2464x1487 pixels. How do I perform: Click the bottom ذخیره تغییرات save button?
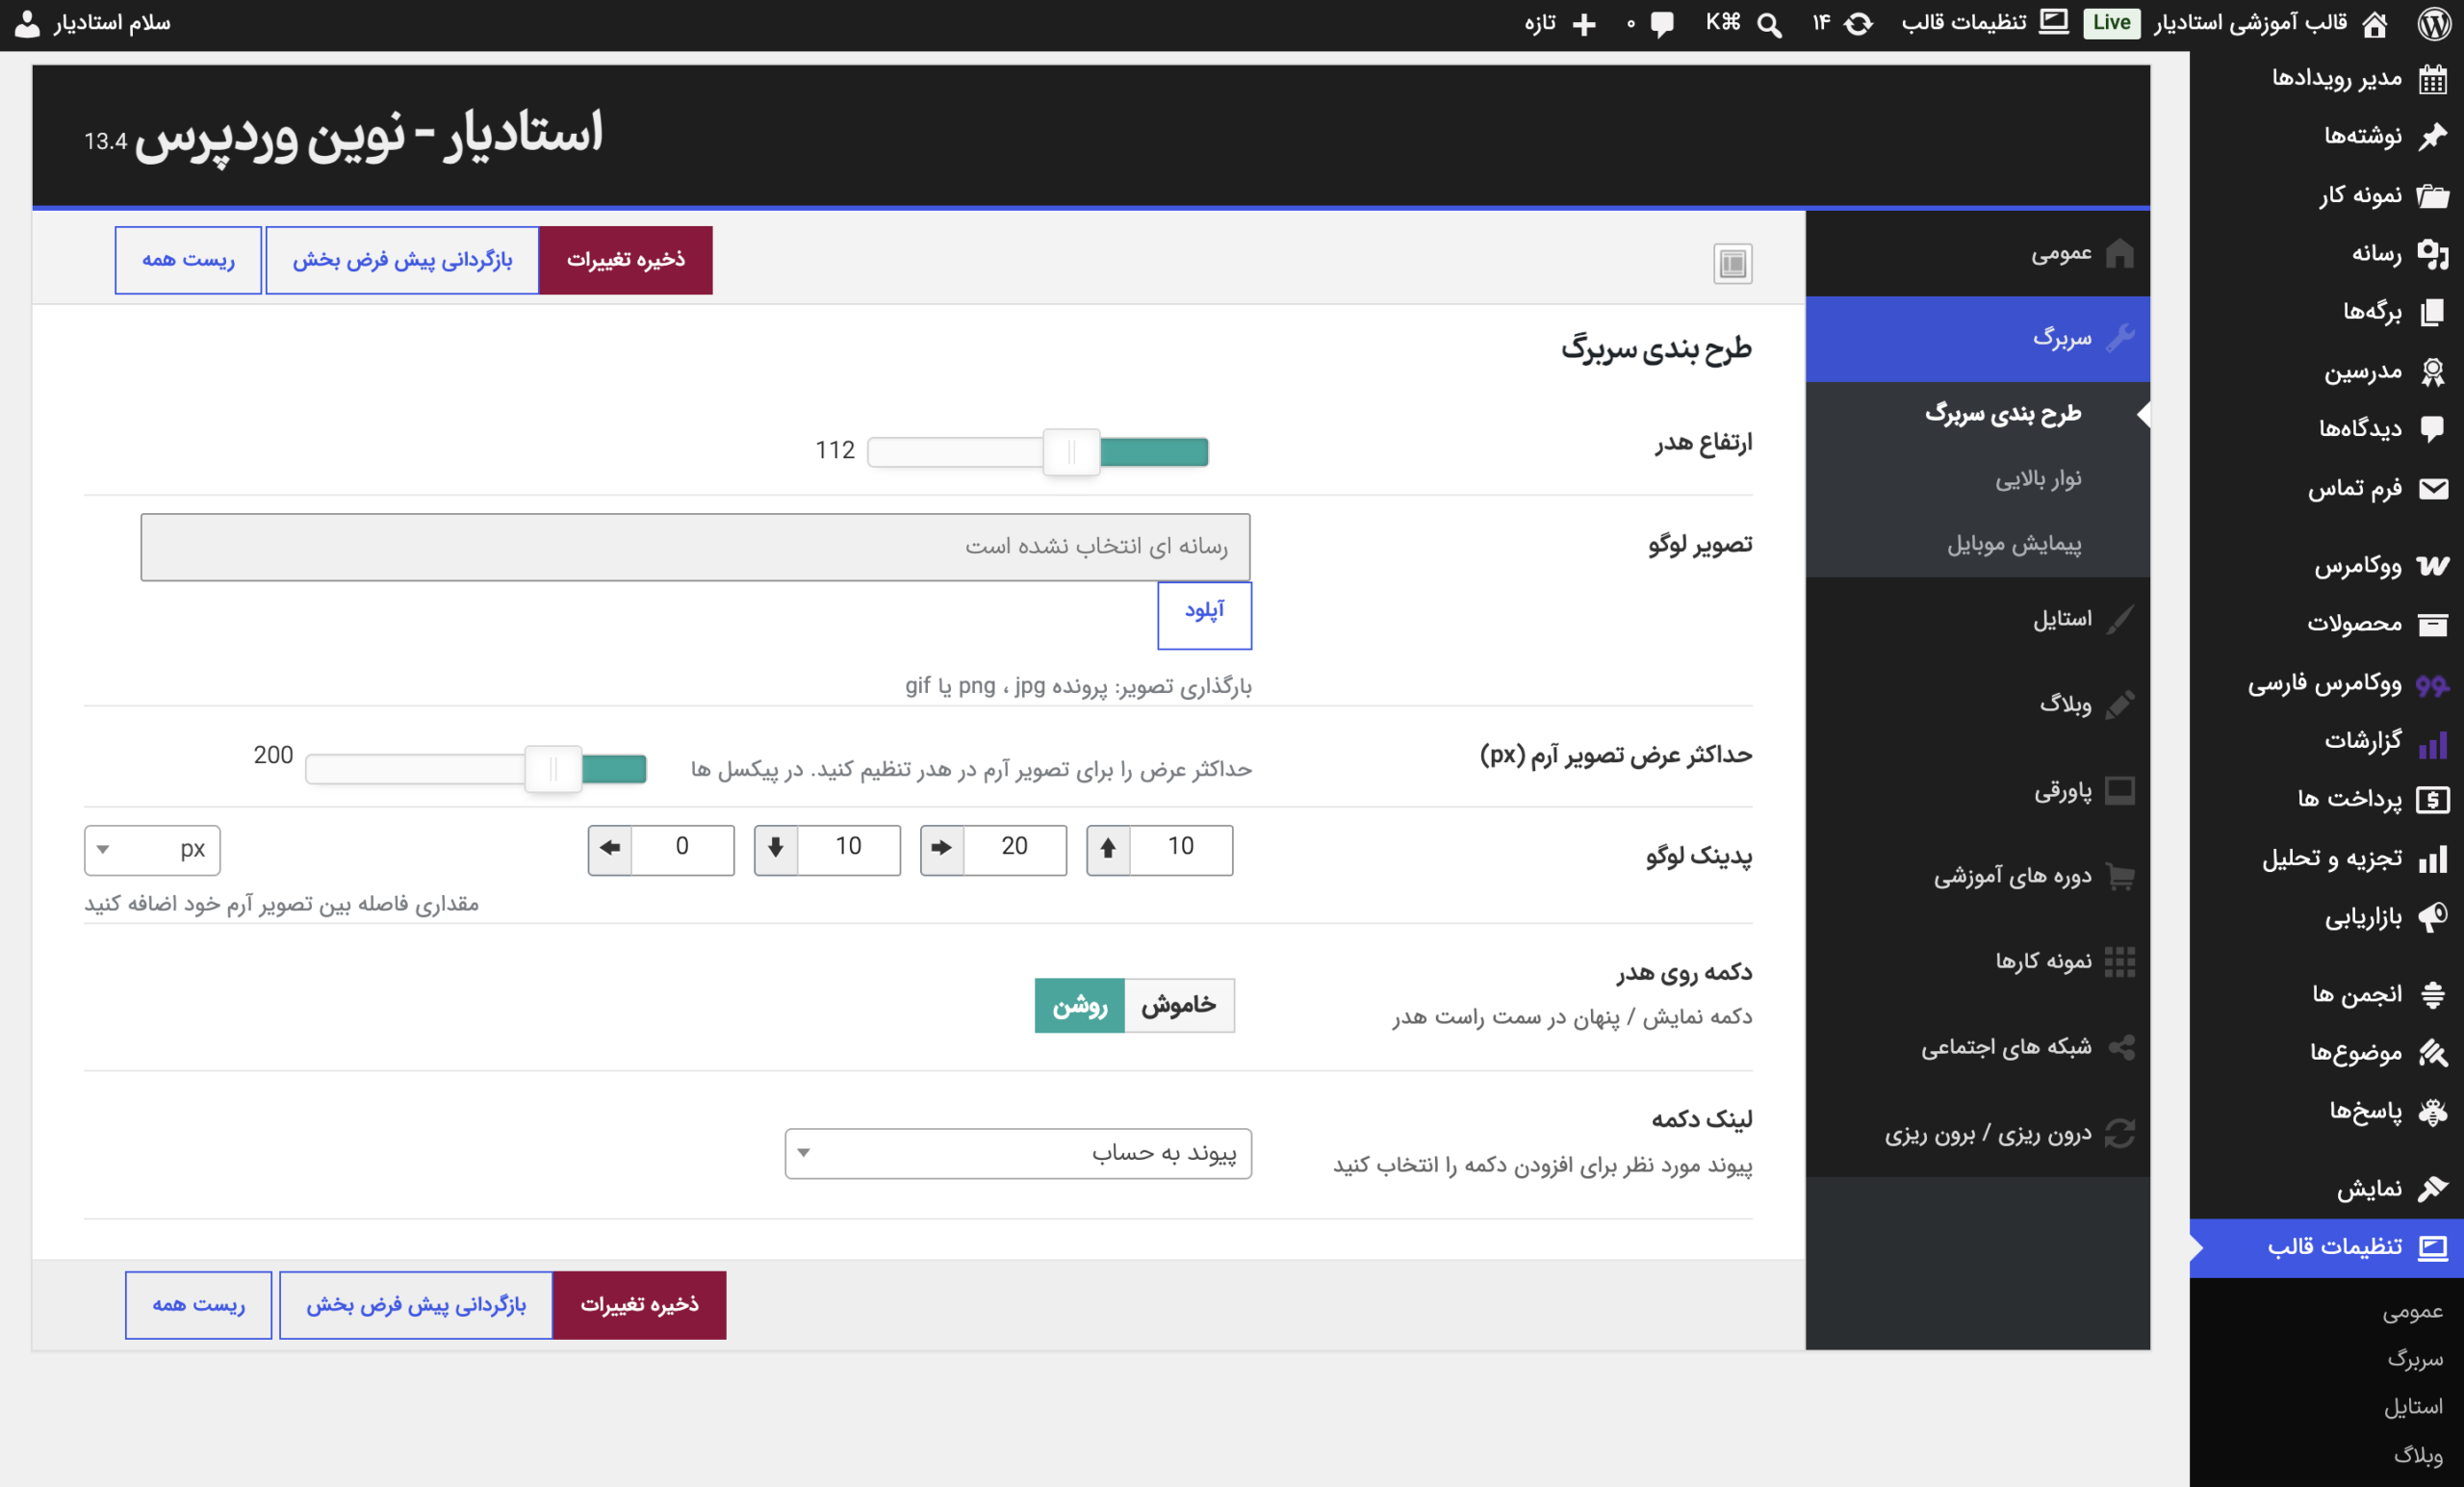640,1305
